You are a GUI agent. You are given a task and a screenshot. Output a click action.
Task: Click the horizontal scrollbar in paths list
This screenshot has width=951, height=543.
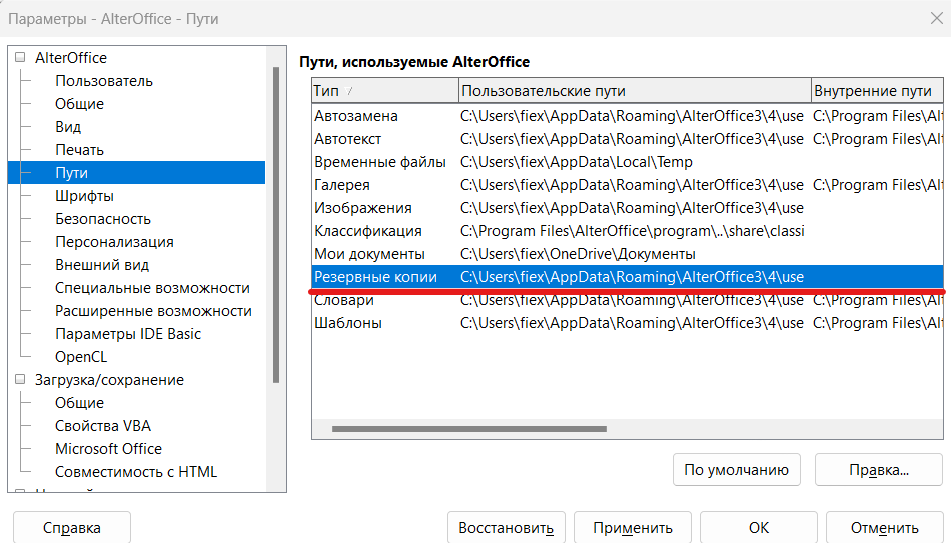click(469, 429)
